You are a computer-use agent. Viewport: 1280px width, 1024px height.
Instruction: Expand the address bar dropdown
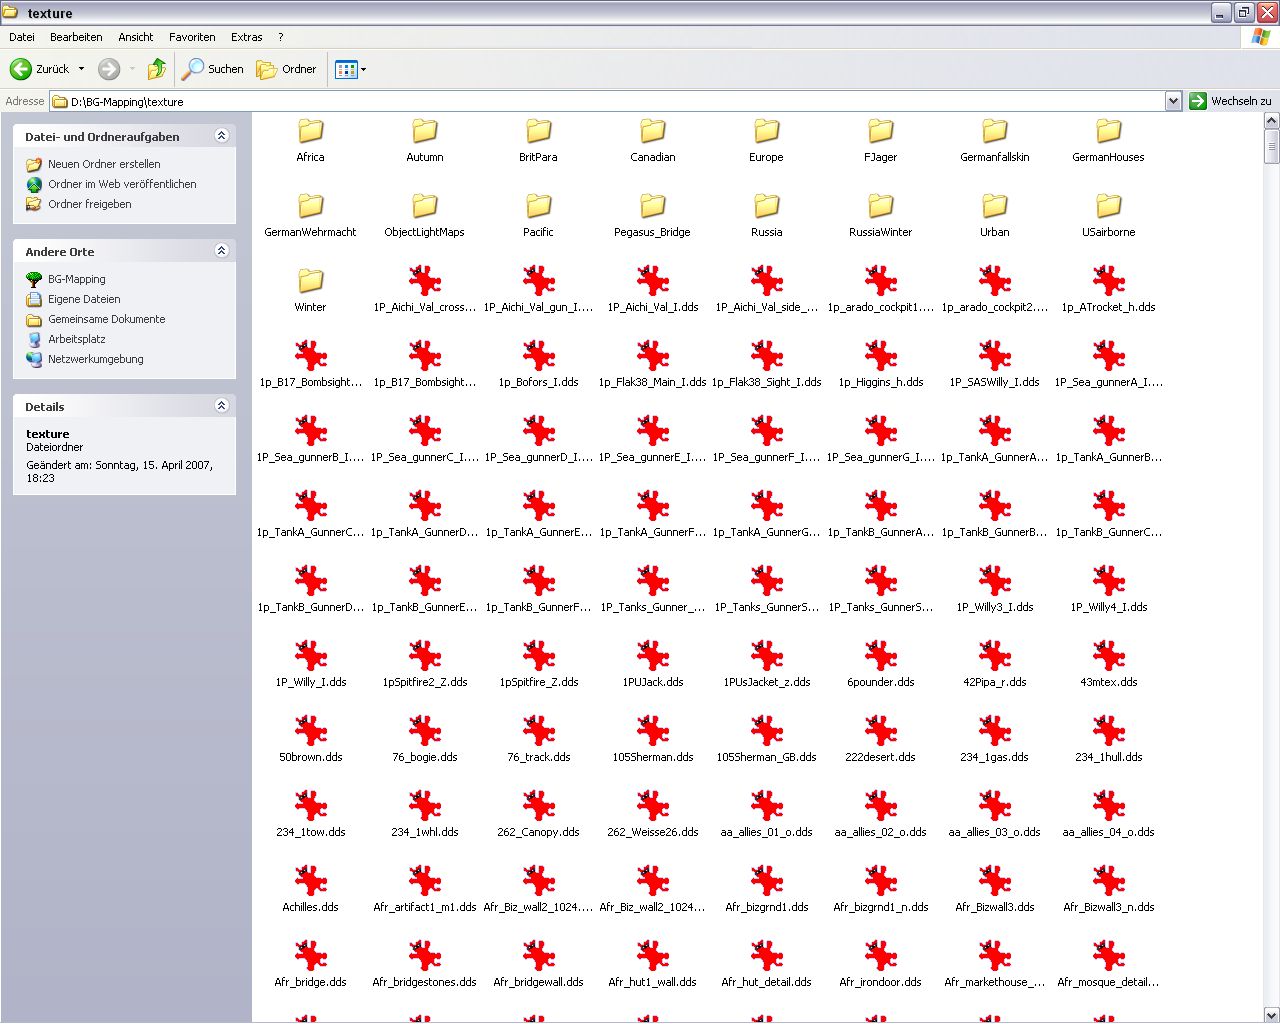click(1173, 101)
